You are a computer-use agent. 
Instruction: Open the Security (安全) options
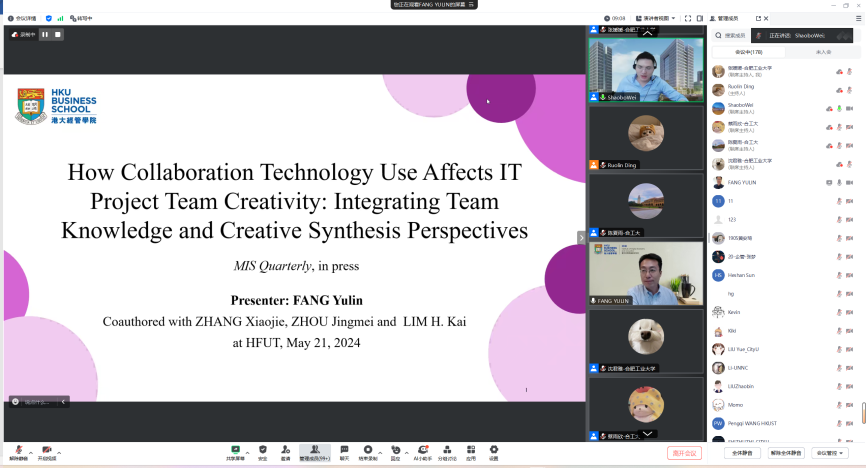(262, 452)
